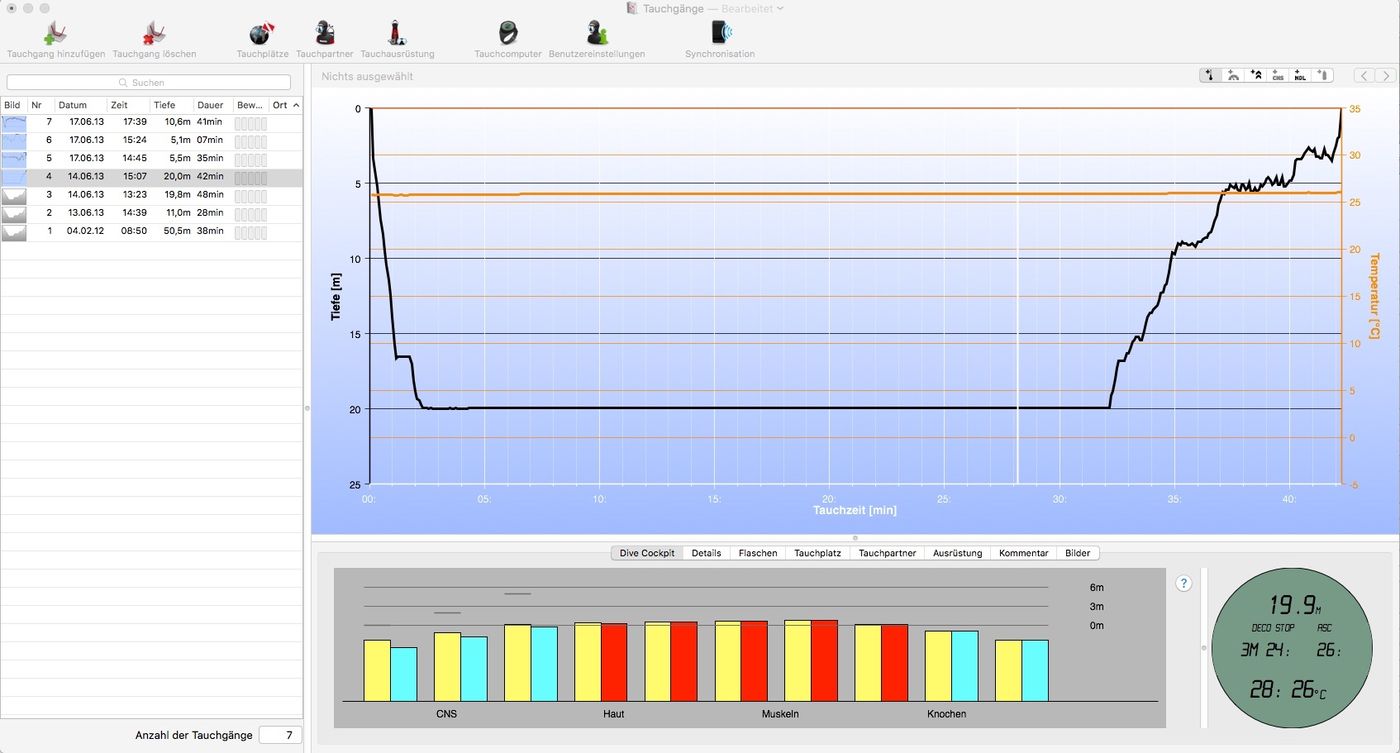Viewport: 1400px width, 753px height.
Task: Open the Tauchplätze manager
Action: [x=262, y=34]
